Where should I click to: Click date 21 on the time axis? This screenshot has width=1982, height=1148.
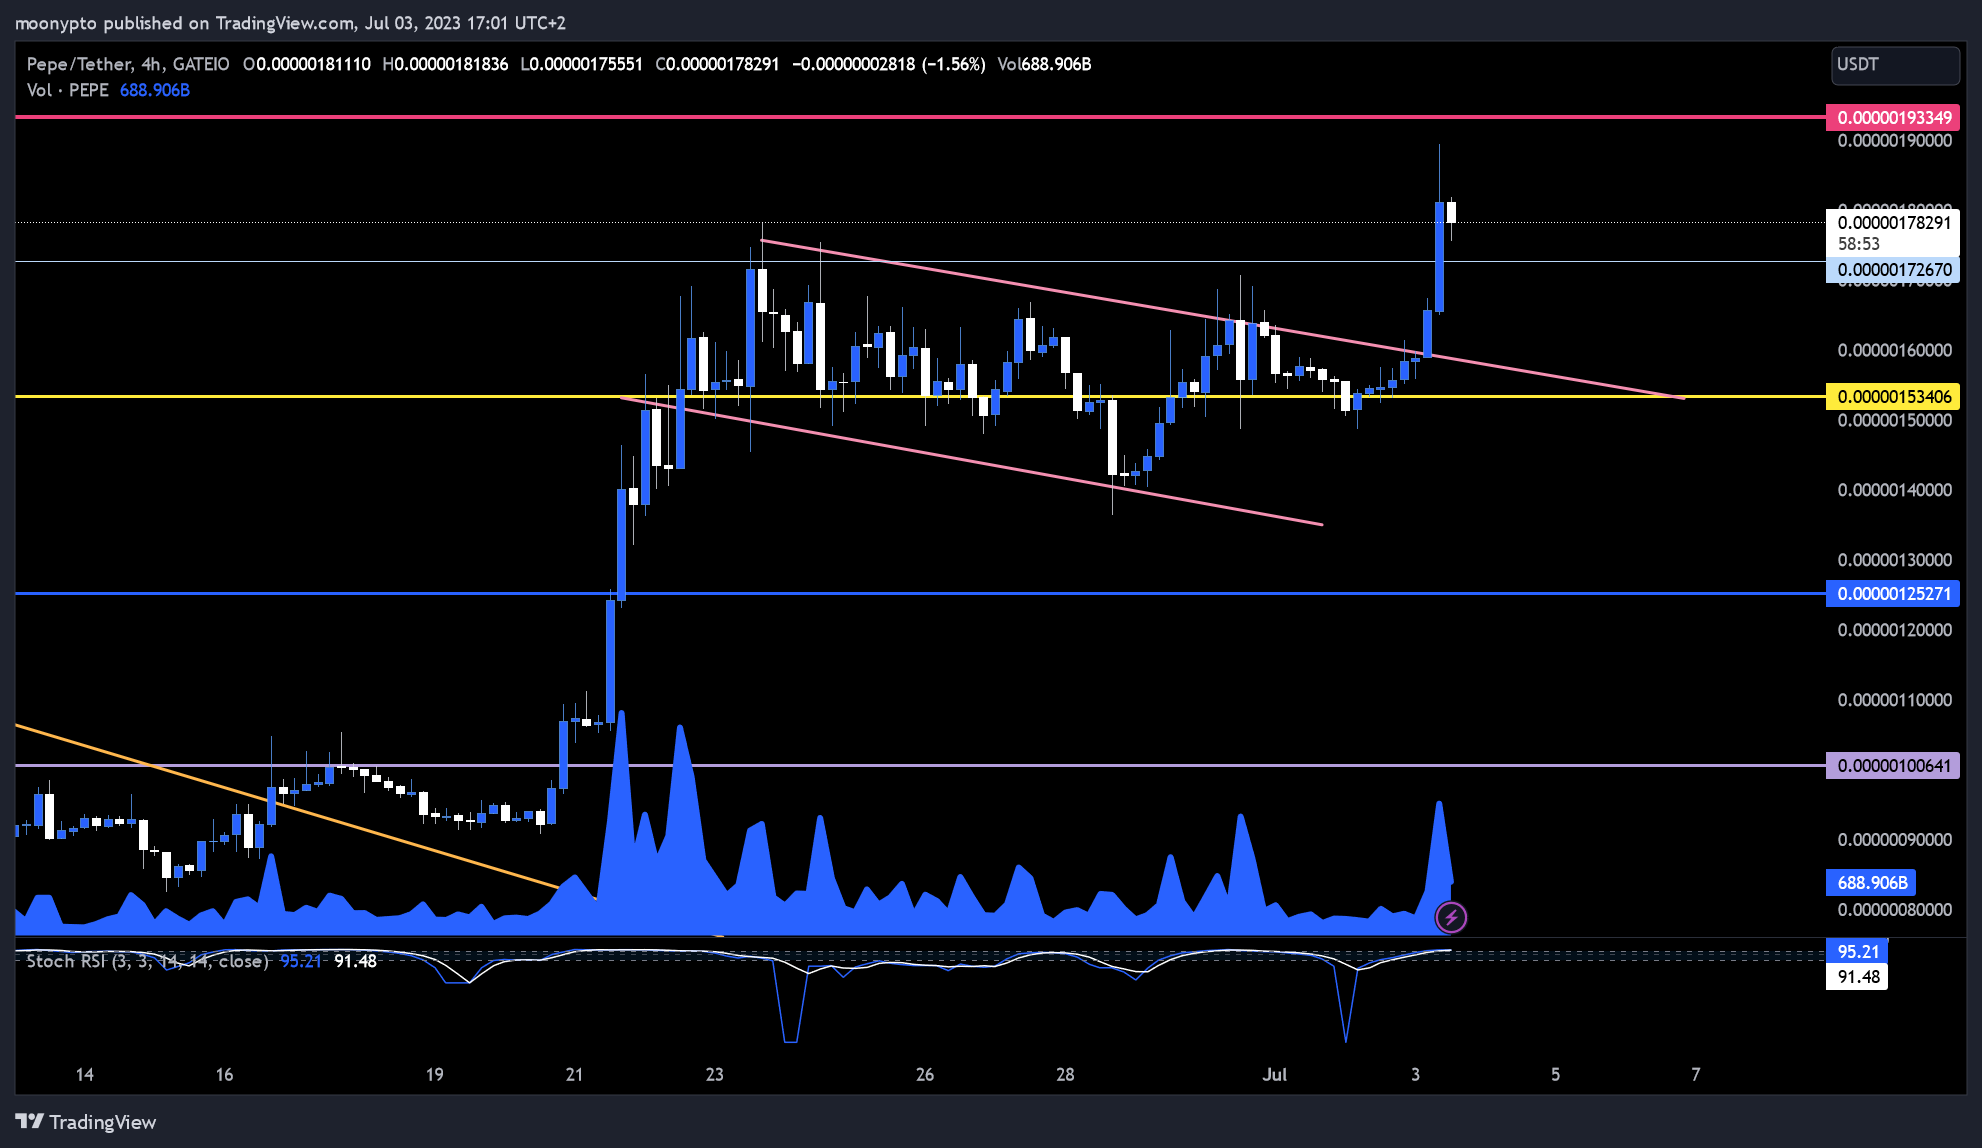coord(574,1075)
